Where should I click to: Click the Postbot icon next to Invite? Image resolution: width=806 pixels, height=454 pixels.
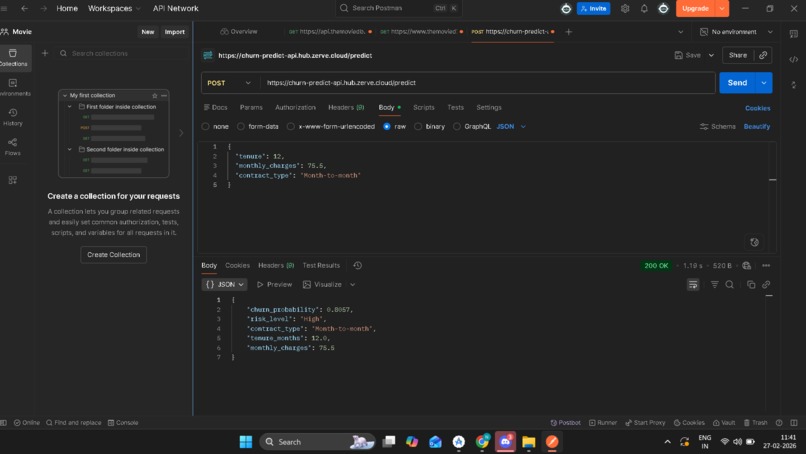click(566, 9)
